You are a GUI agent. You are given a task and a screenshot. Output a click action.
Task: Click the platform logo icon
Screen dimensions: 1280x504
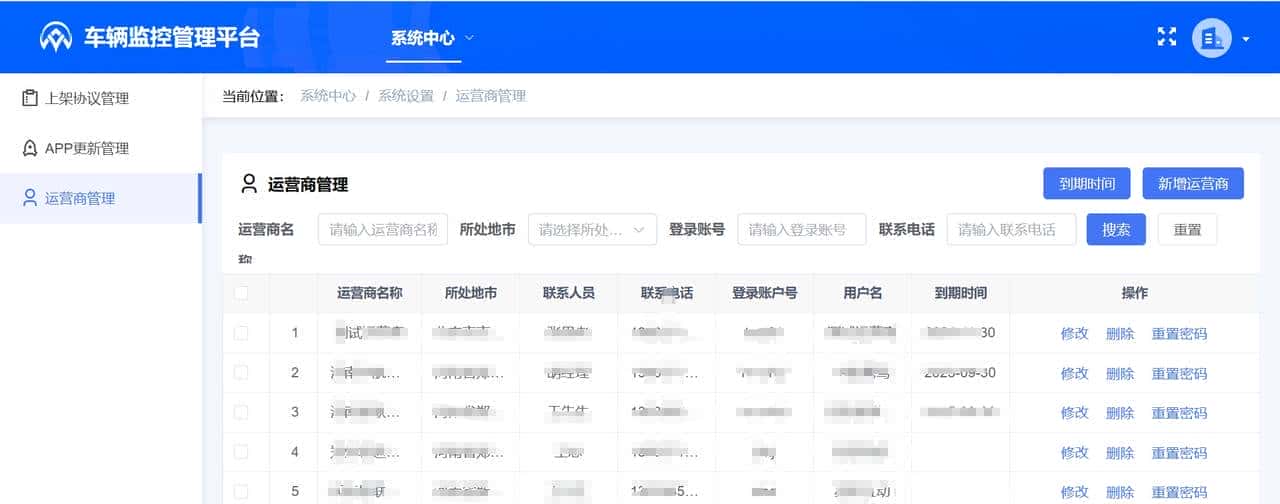click(x=56, y=38)
